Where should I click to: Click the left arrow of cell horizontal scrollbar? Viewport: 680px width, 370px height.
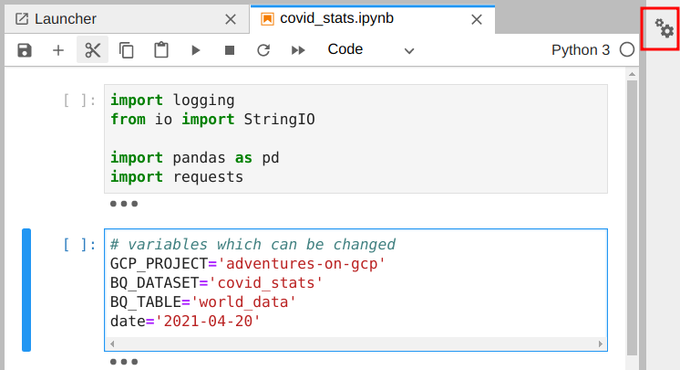click(112, 344)
